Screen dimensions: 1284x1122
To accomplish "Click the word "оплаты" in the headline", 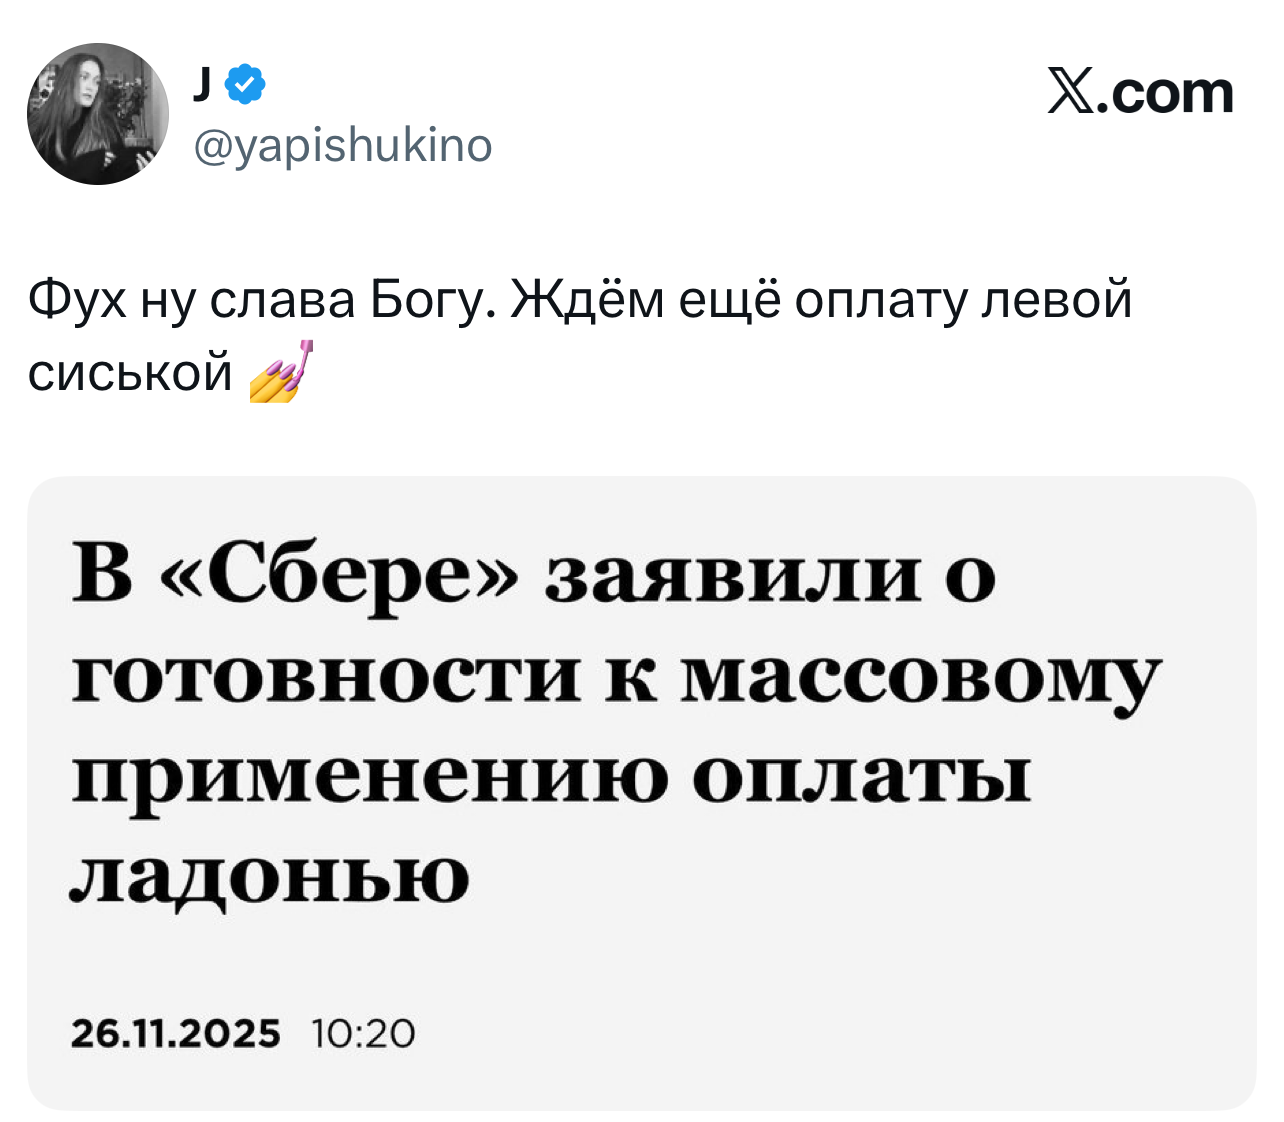I will [862, 777].
